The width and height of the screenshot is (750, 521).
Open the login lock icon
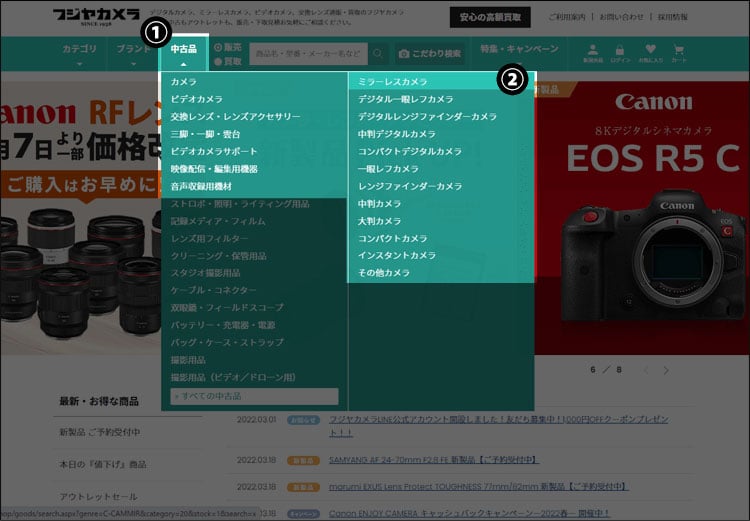(620, 53)
